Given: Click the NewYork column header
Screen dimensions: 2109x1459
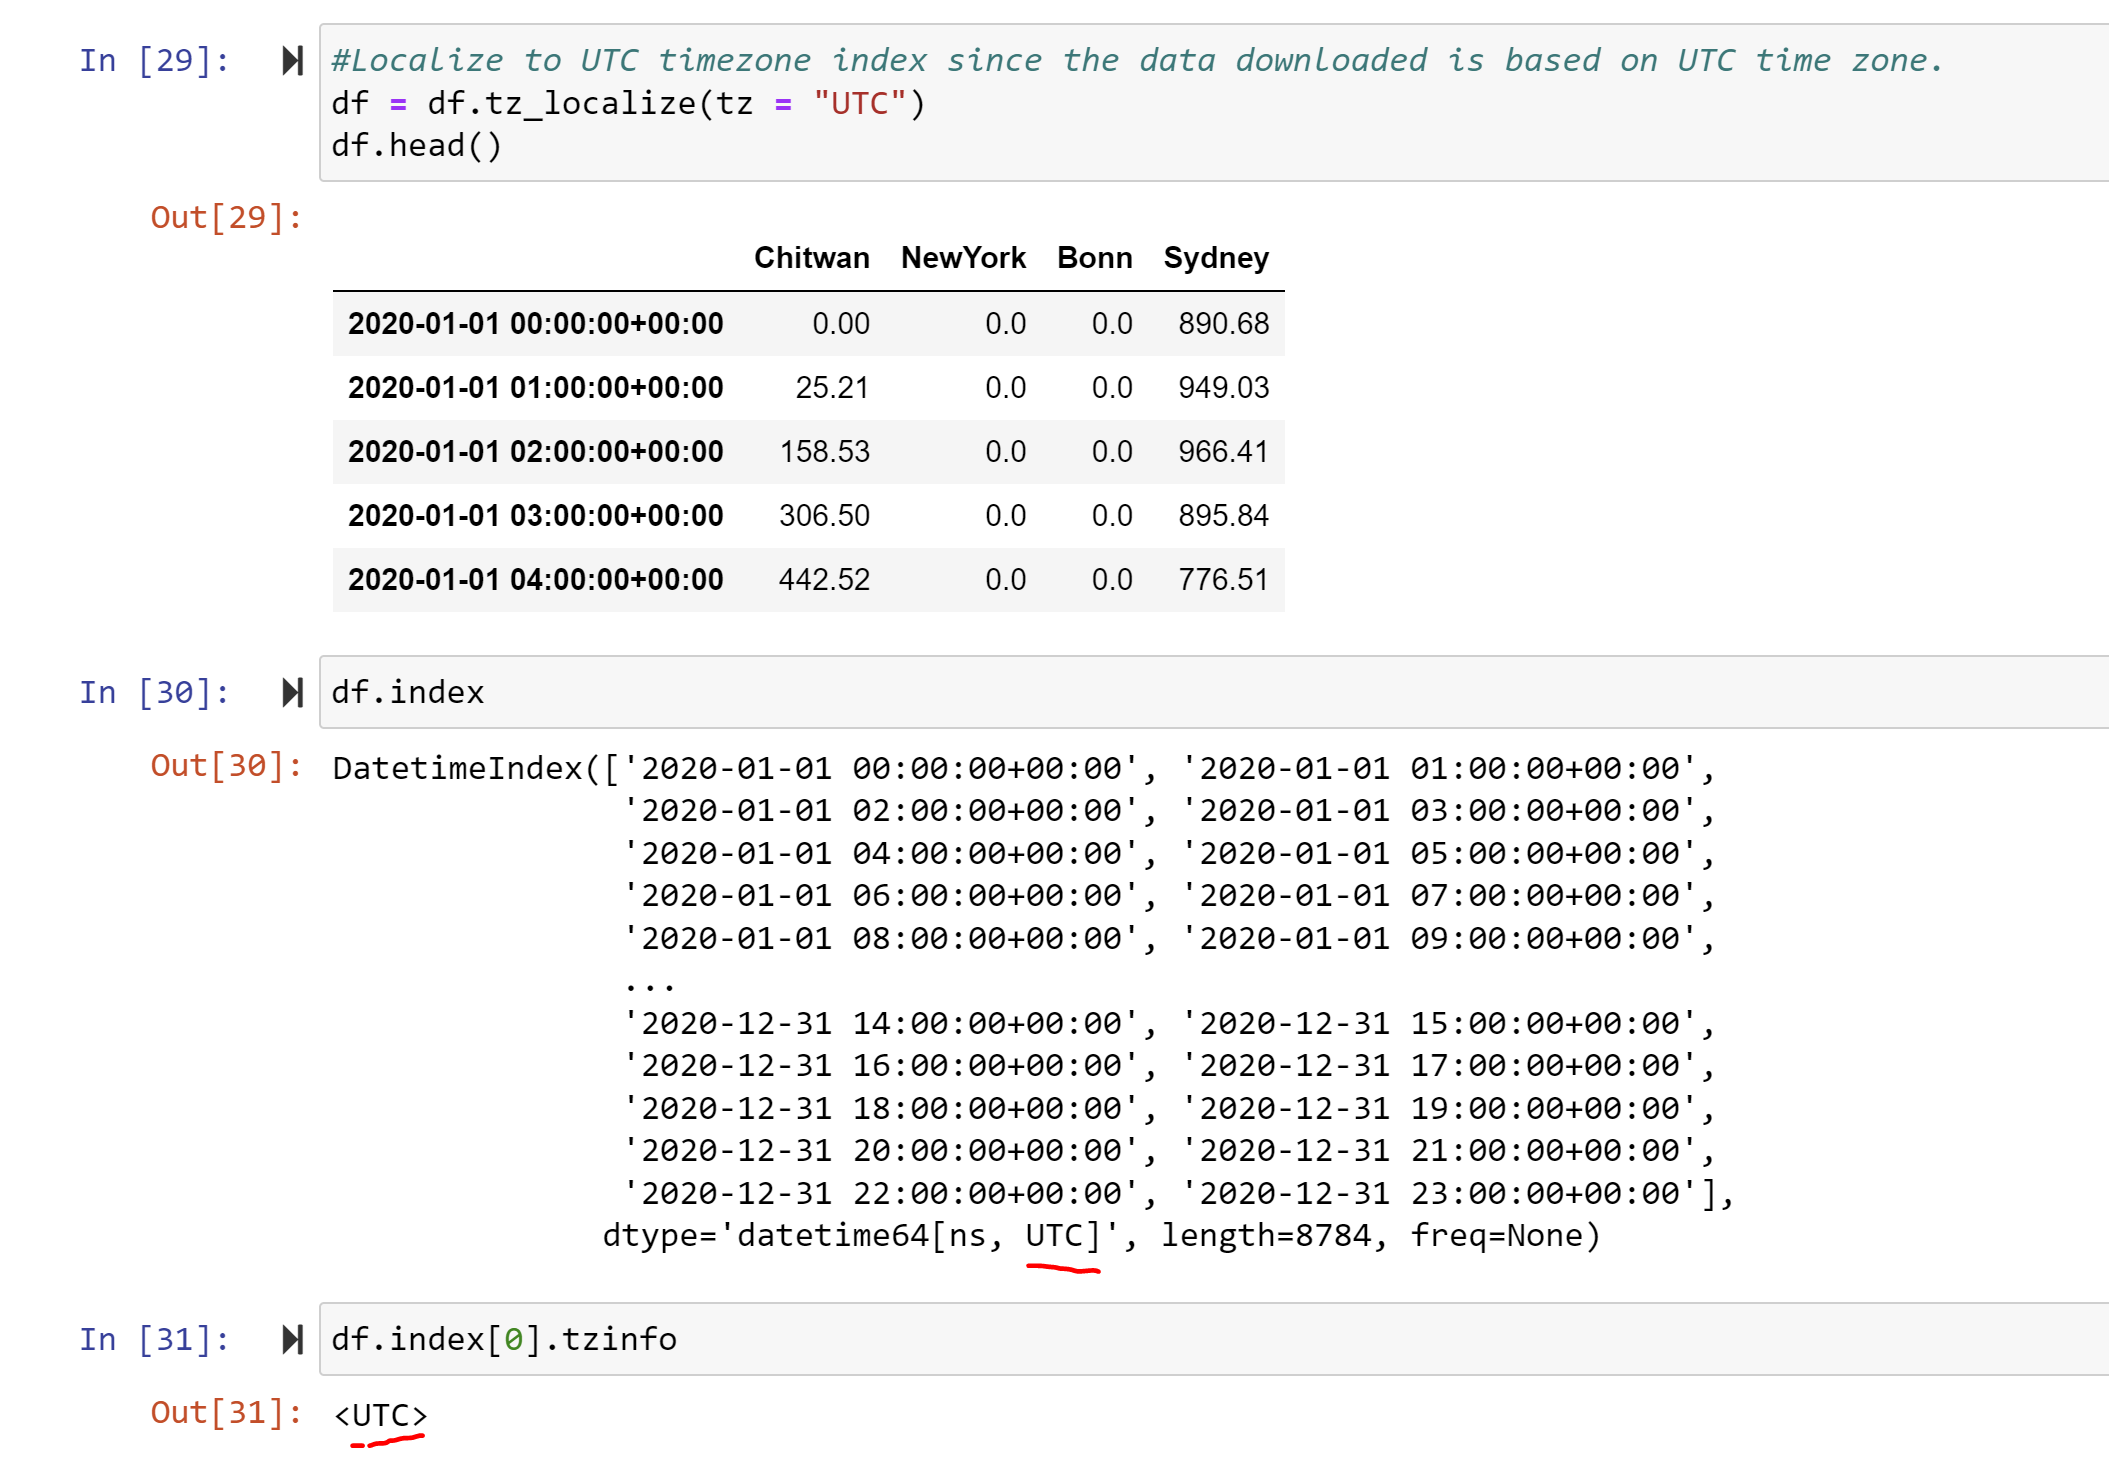Looking at the screenshot, I should 962,258.
